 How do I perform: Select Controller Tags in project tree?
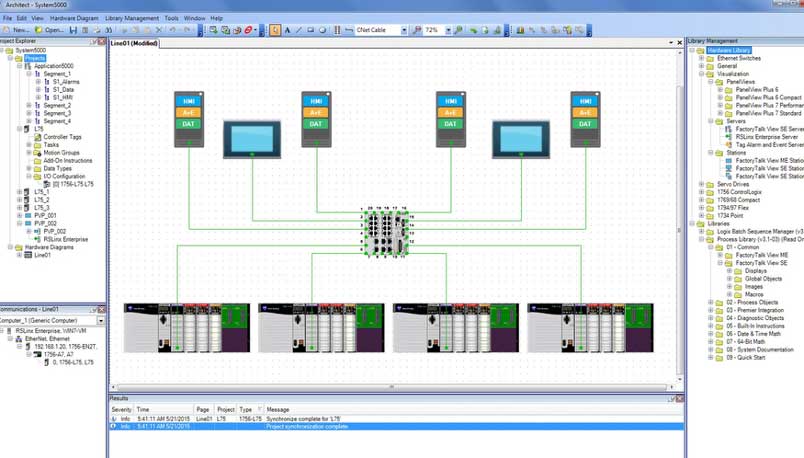click(x=62, y=137)
